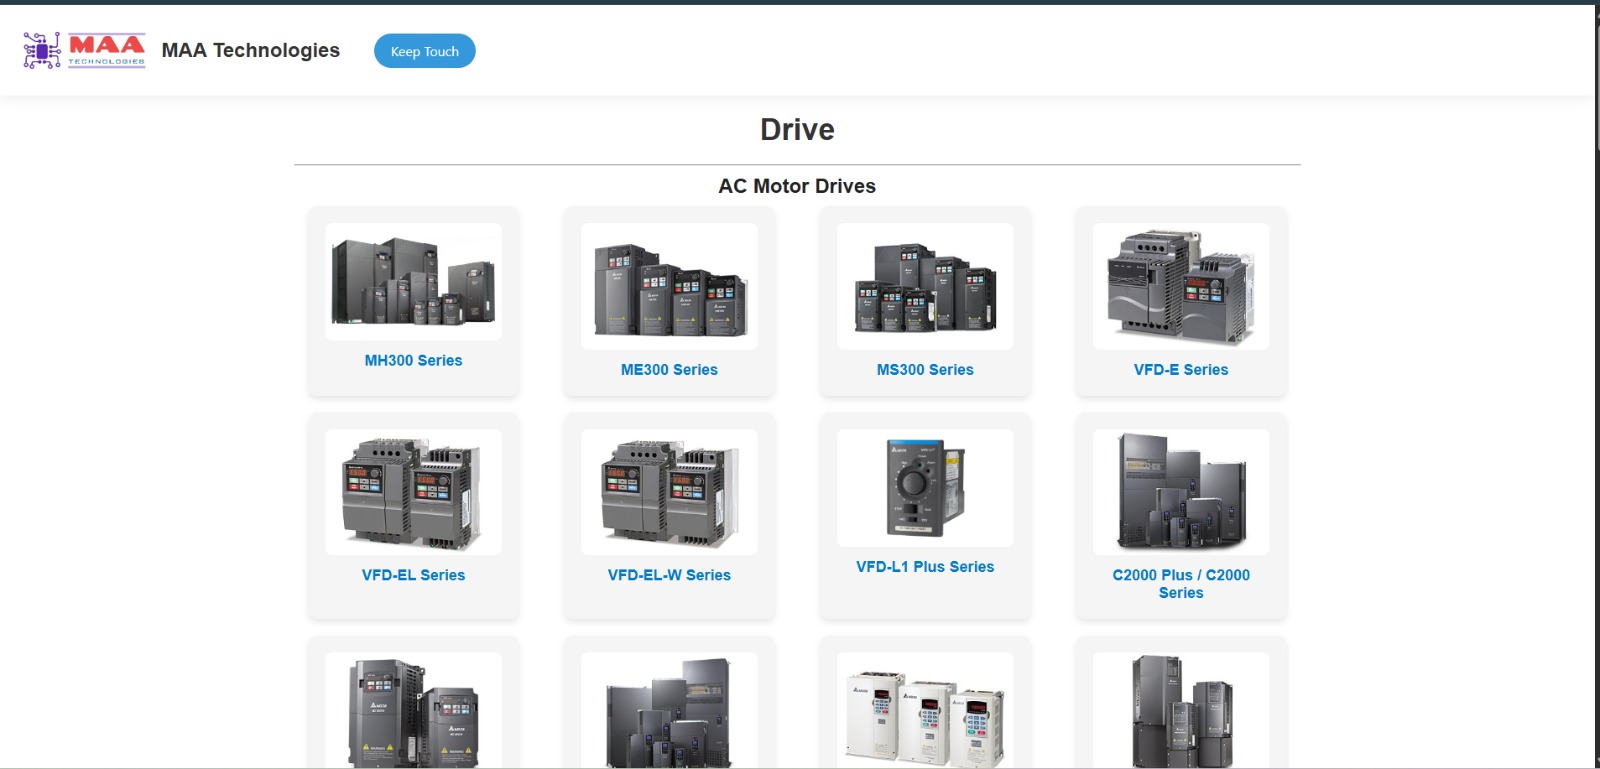Open the C2000 Plus drive image
The width and height of the screenshot is (1600, 769).
click(1181, 492)
